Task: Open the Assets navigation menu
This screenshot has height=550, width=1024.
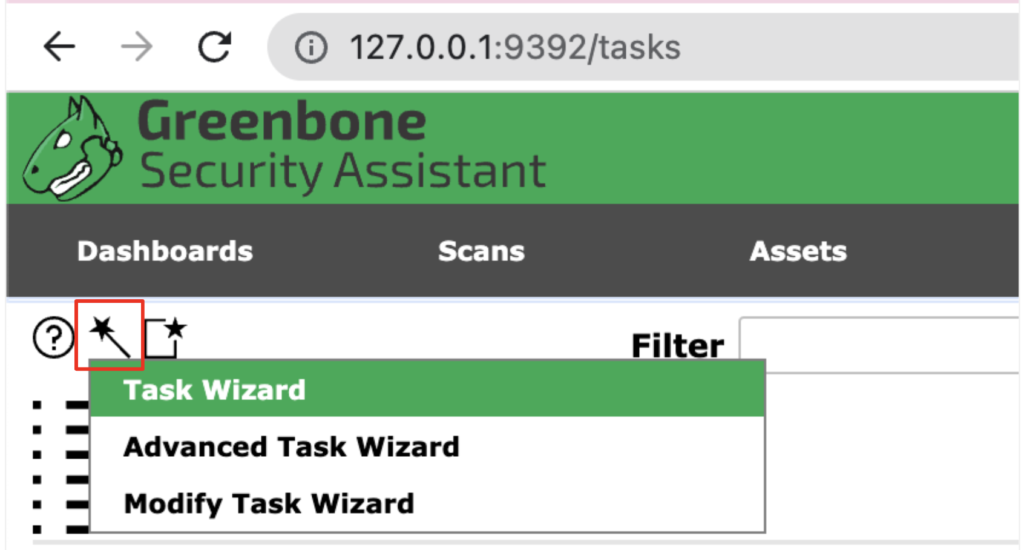Action: pos(798,251)
